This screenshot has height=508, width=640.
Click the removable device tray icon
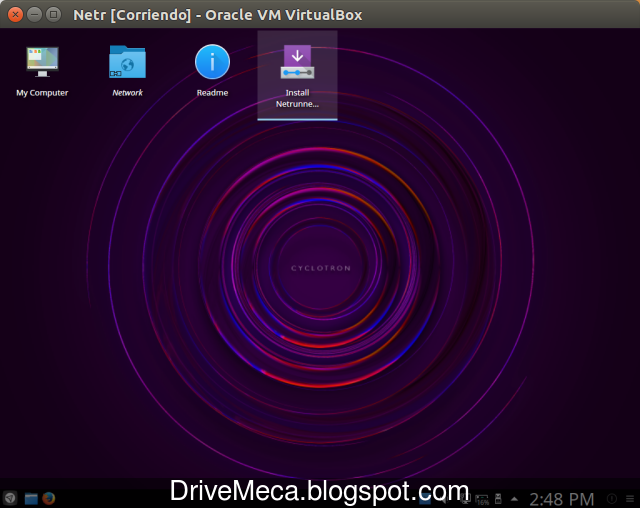498,499
